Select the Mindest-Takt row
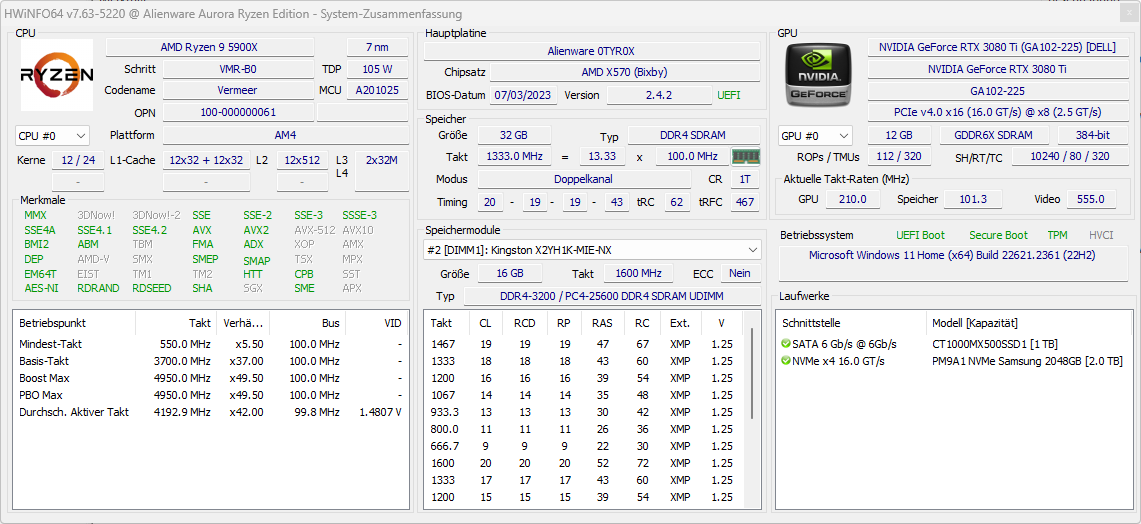 211,344
